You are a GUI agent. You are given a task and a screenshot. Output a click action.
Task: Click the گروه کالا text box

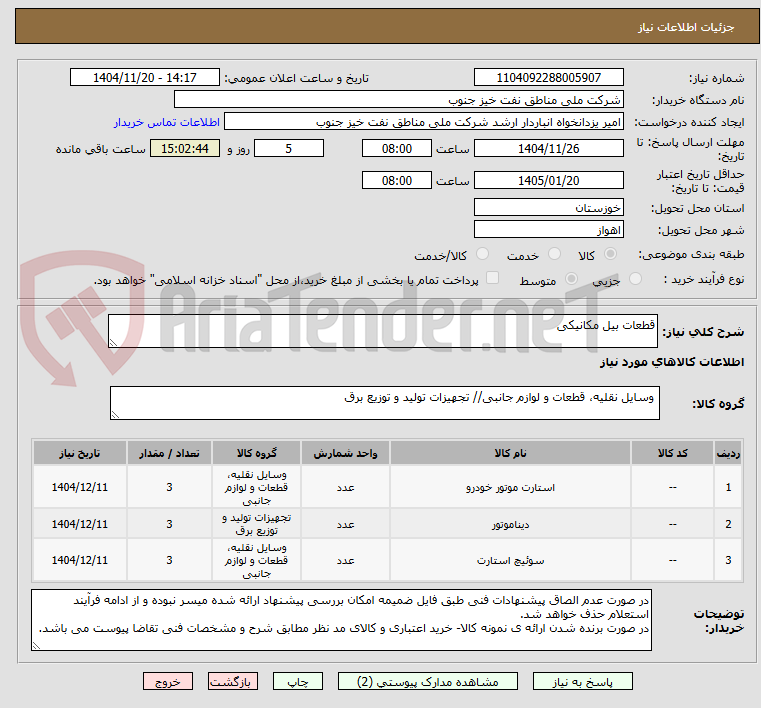coord(384,403)
